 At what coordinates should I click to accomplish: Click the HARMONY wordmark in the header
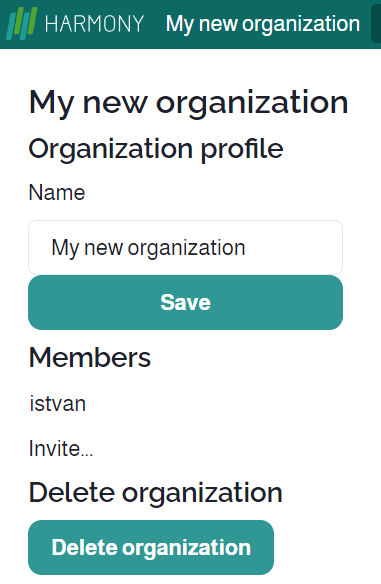[x=94, y=24]
